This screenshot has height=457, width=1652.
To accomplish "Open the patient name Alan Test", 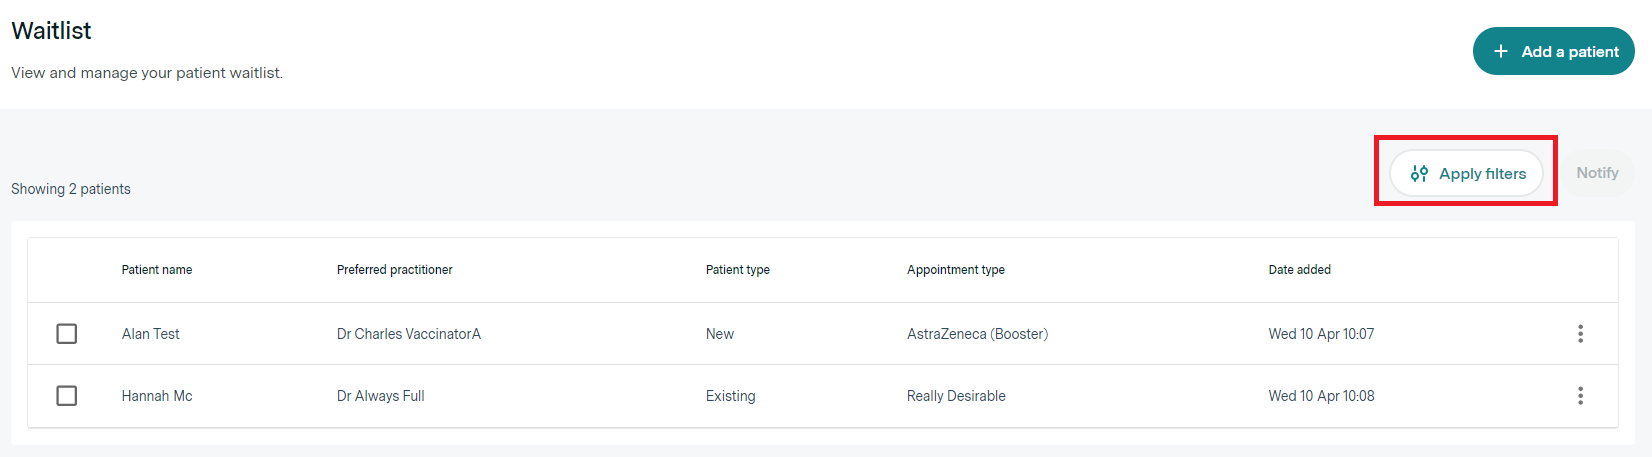I will 151,334.
